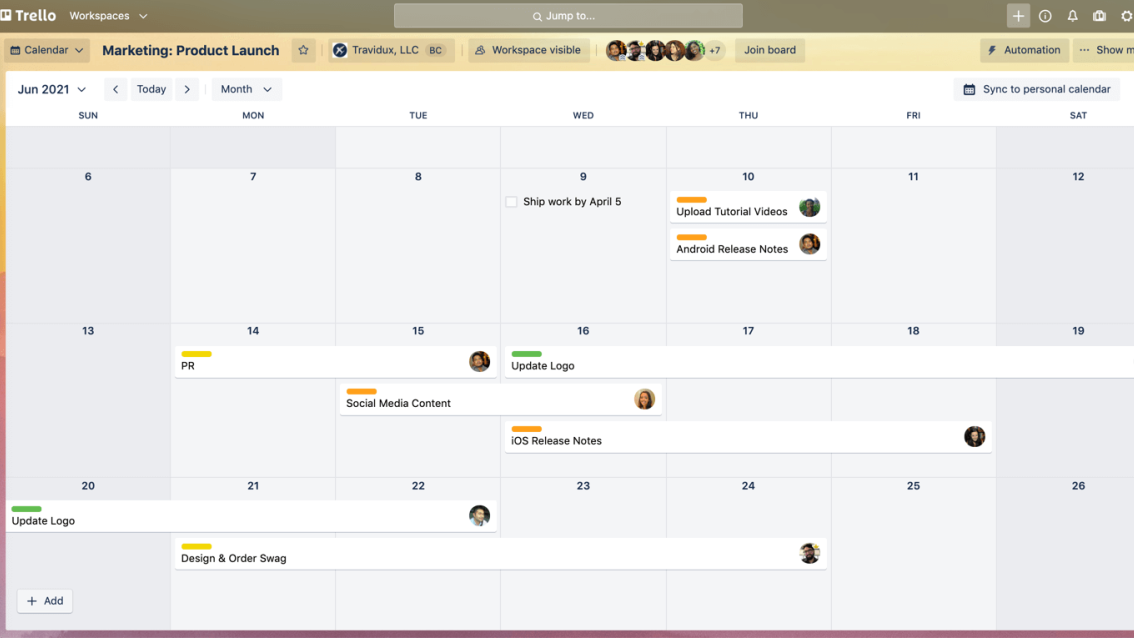Click the avatar on Android Release Notes card

[809, 244]
